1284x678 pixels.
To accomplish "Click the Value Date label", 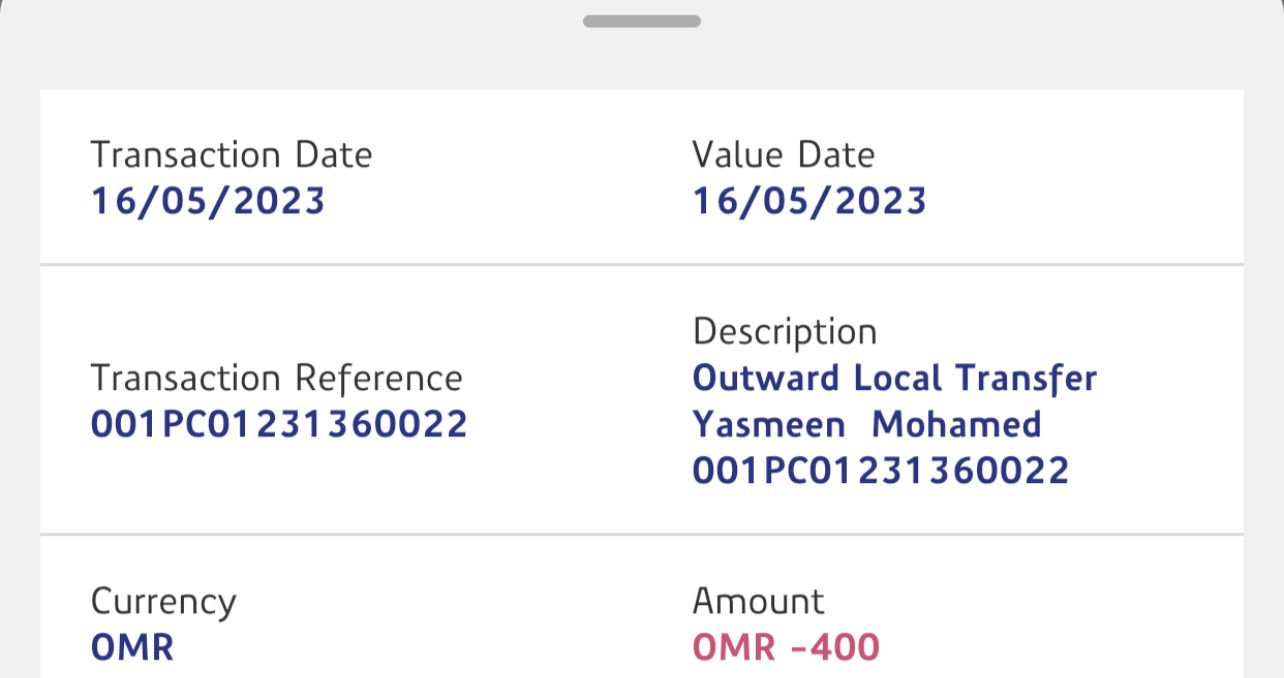I will point(783,155).
